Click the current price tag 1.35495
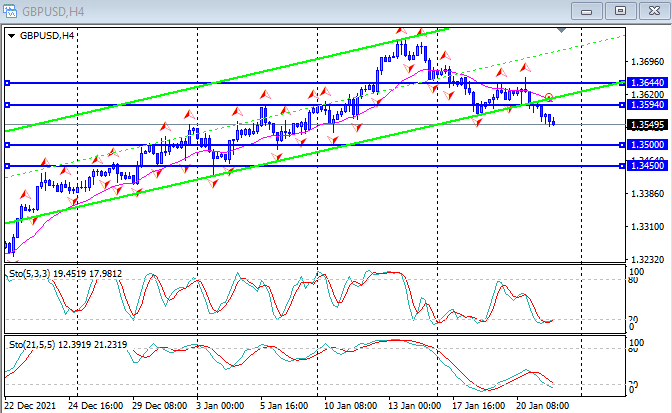The width and height of the screenshot is (672, 413). click(647, 125)
